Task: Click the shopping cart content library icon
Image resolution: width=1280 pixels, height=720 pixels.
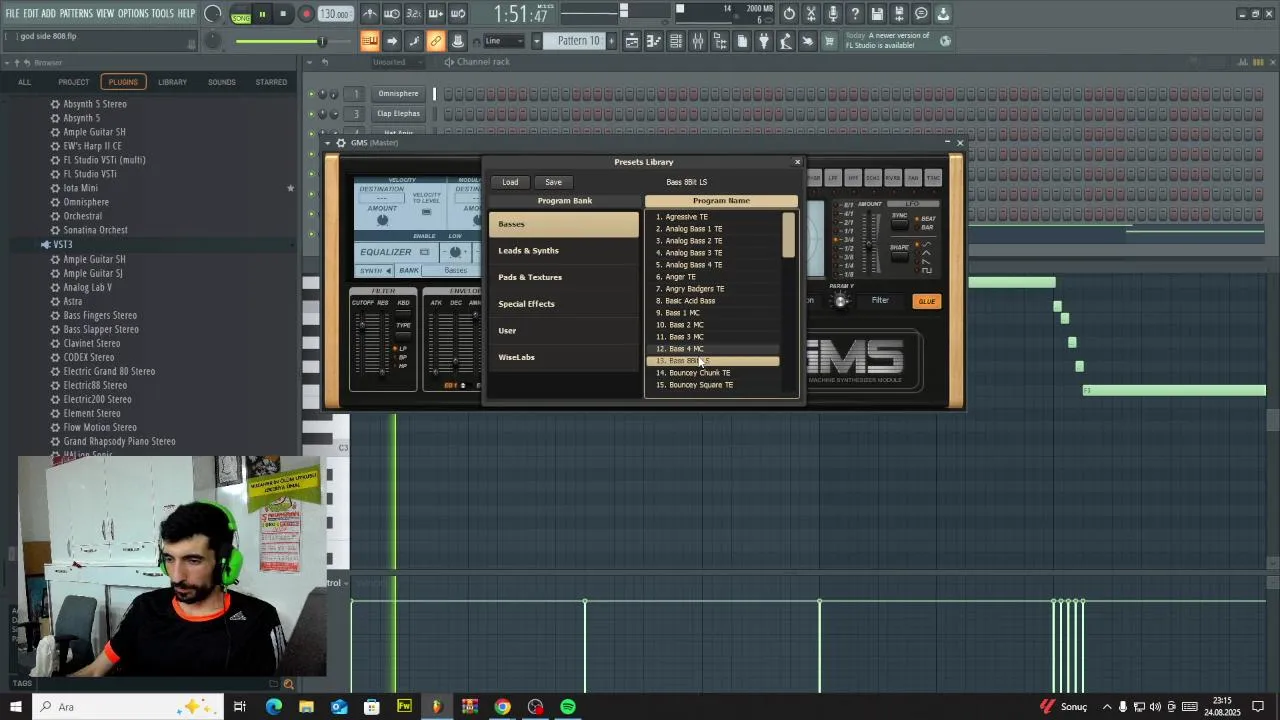Action: tap(827, 41)
